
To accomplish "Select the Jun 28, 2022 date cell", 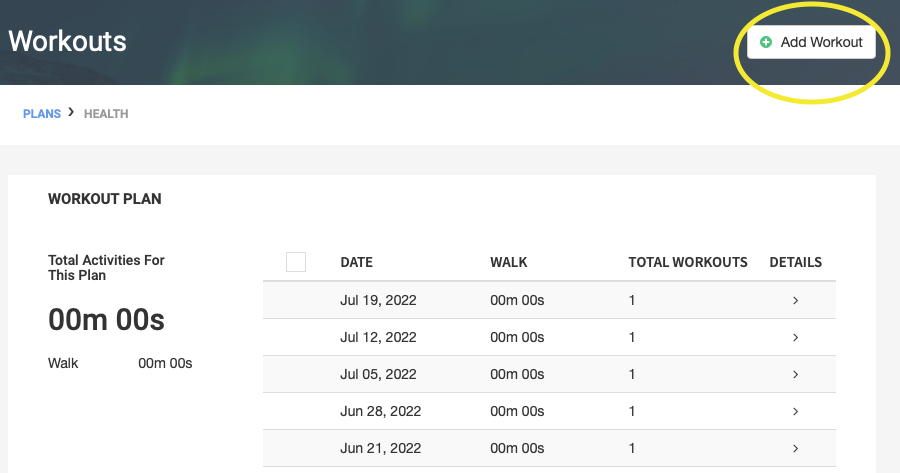I will (381, 412).
